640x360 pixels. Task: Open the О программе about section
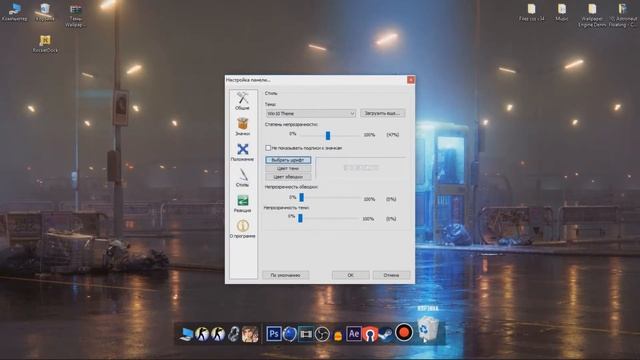click(x=242, y=229)
